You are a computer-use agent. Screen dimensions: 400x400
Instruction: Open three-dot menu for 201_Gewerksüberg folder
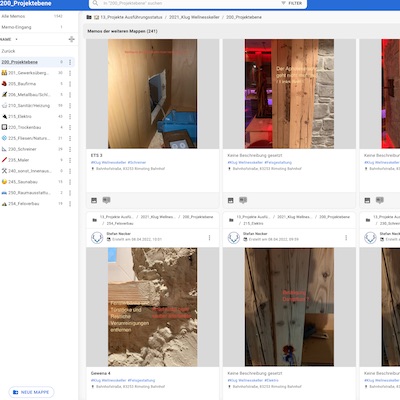point(70,73)
